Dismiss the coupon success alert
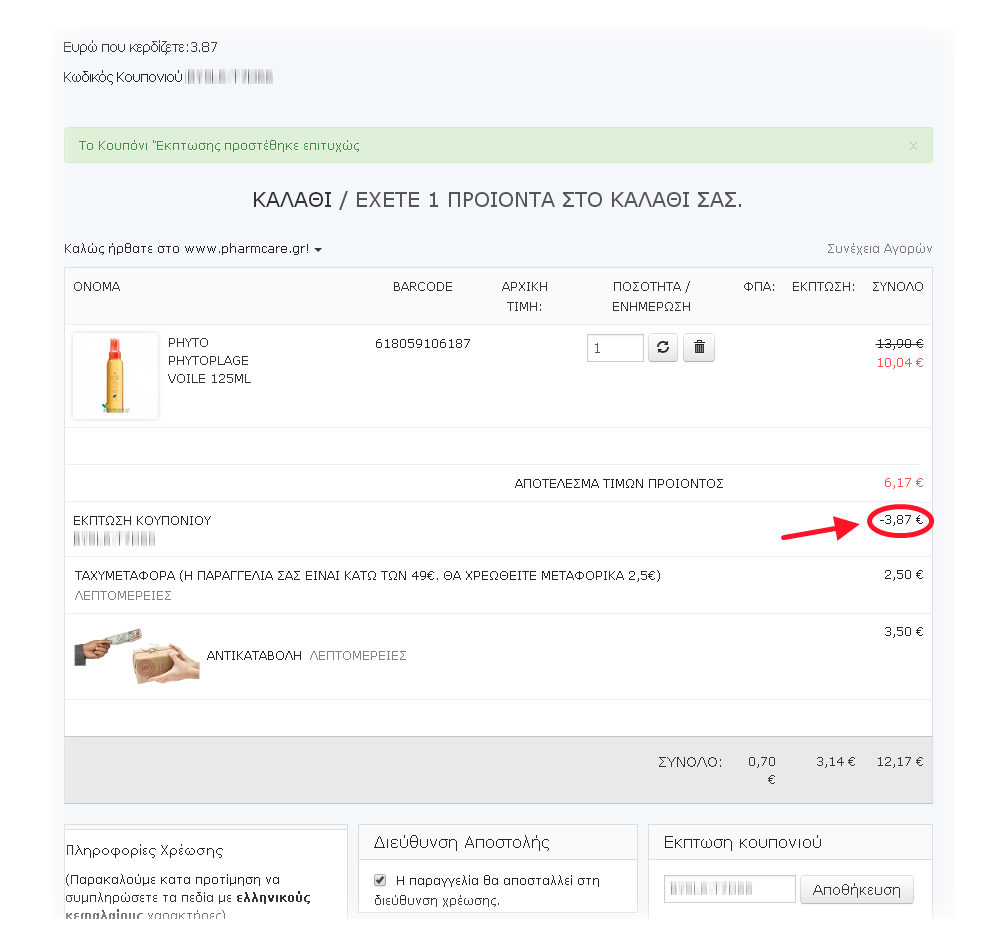1000x950 pixels. coord(913,146)
